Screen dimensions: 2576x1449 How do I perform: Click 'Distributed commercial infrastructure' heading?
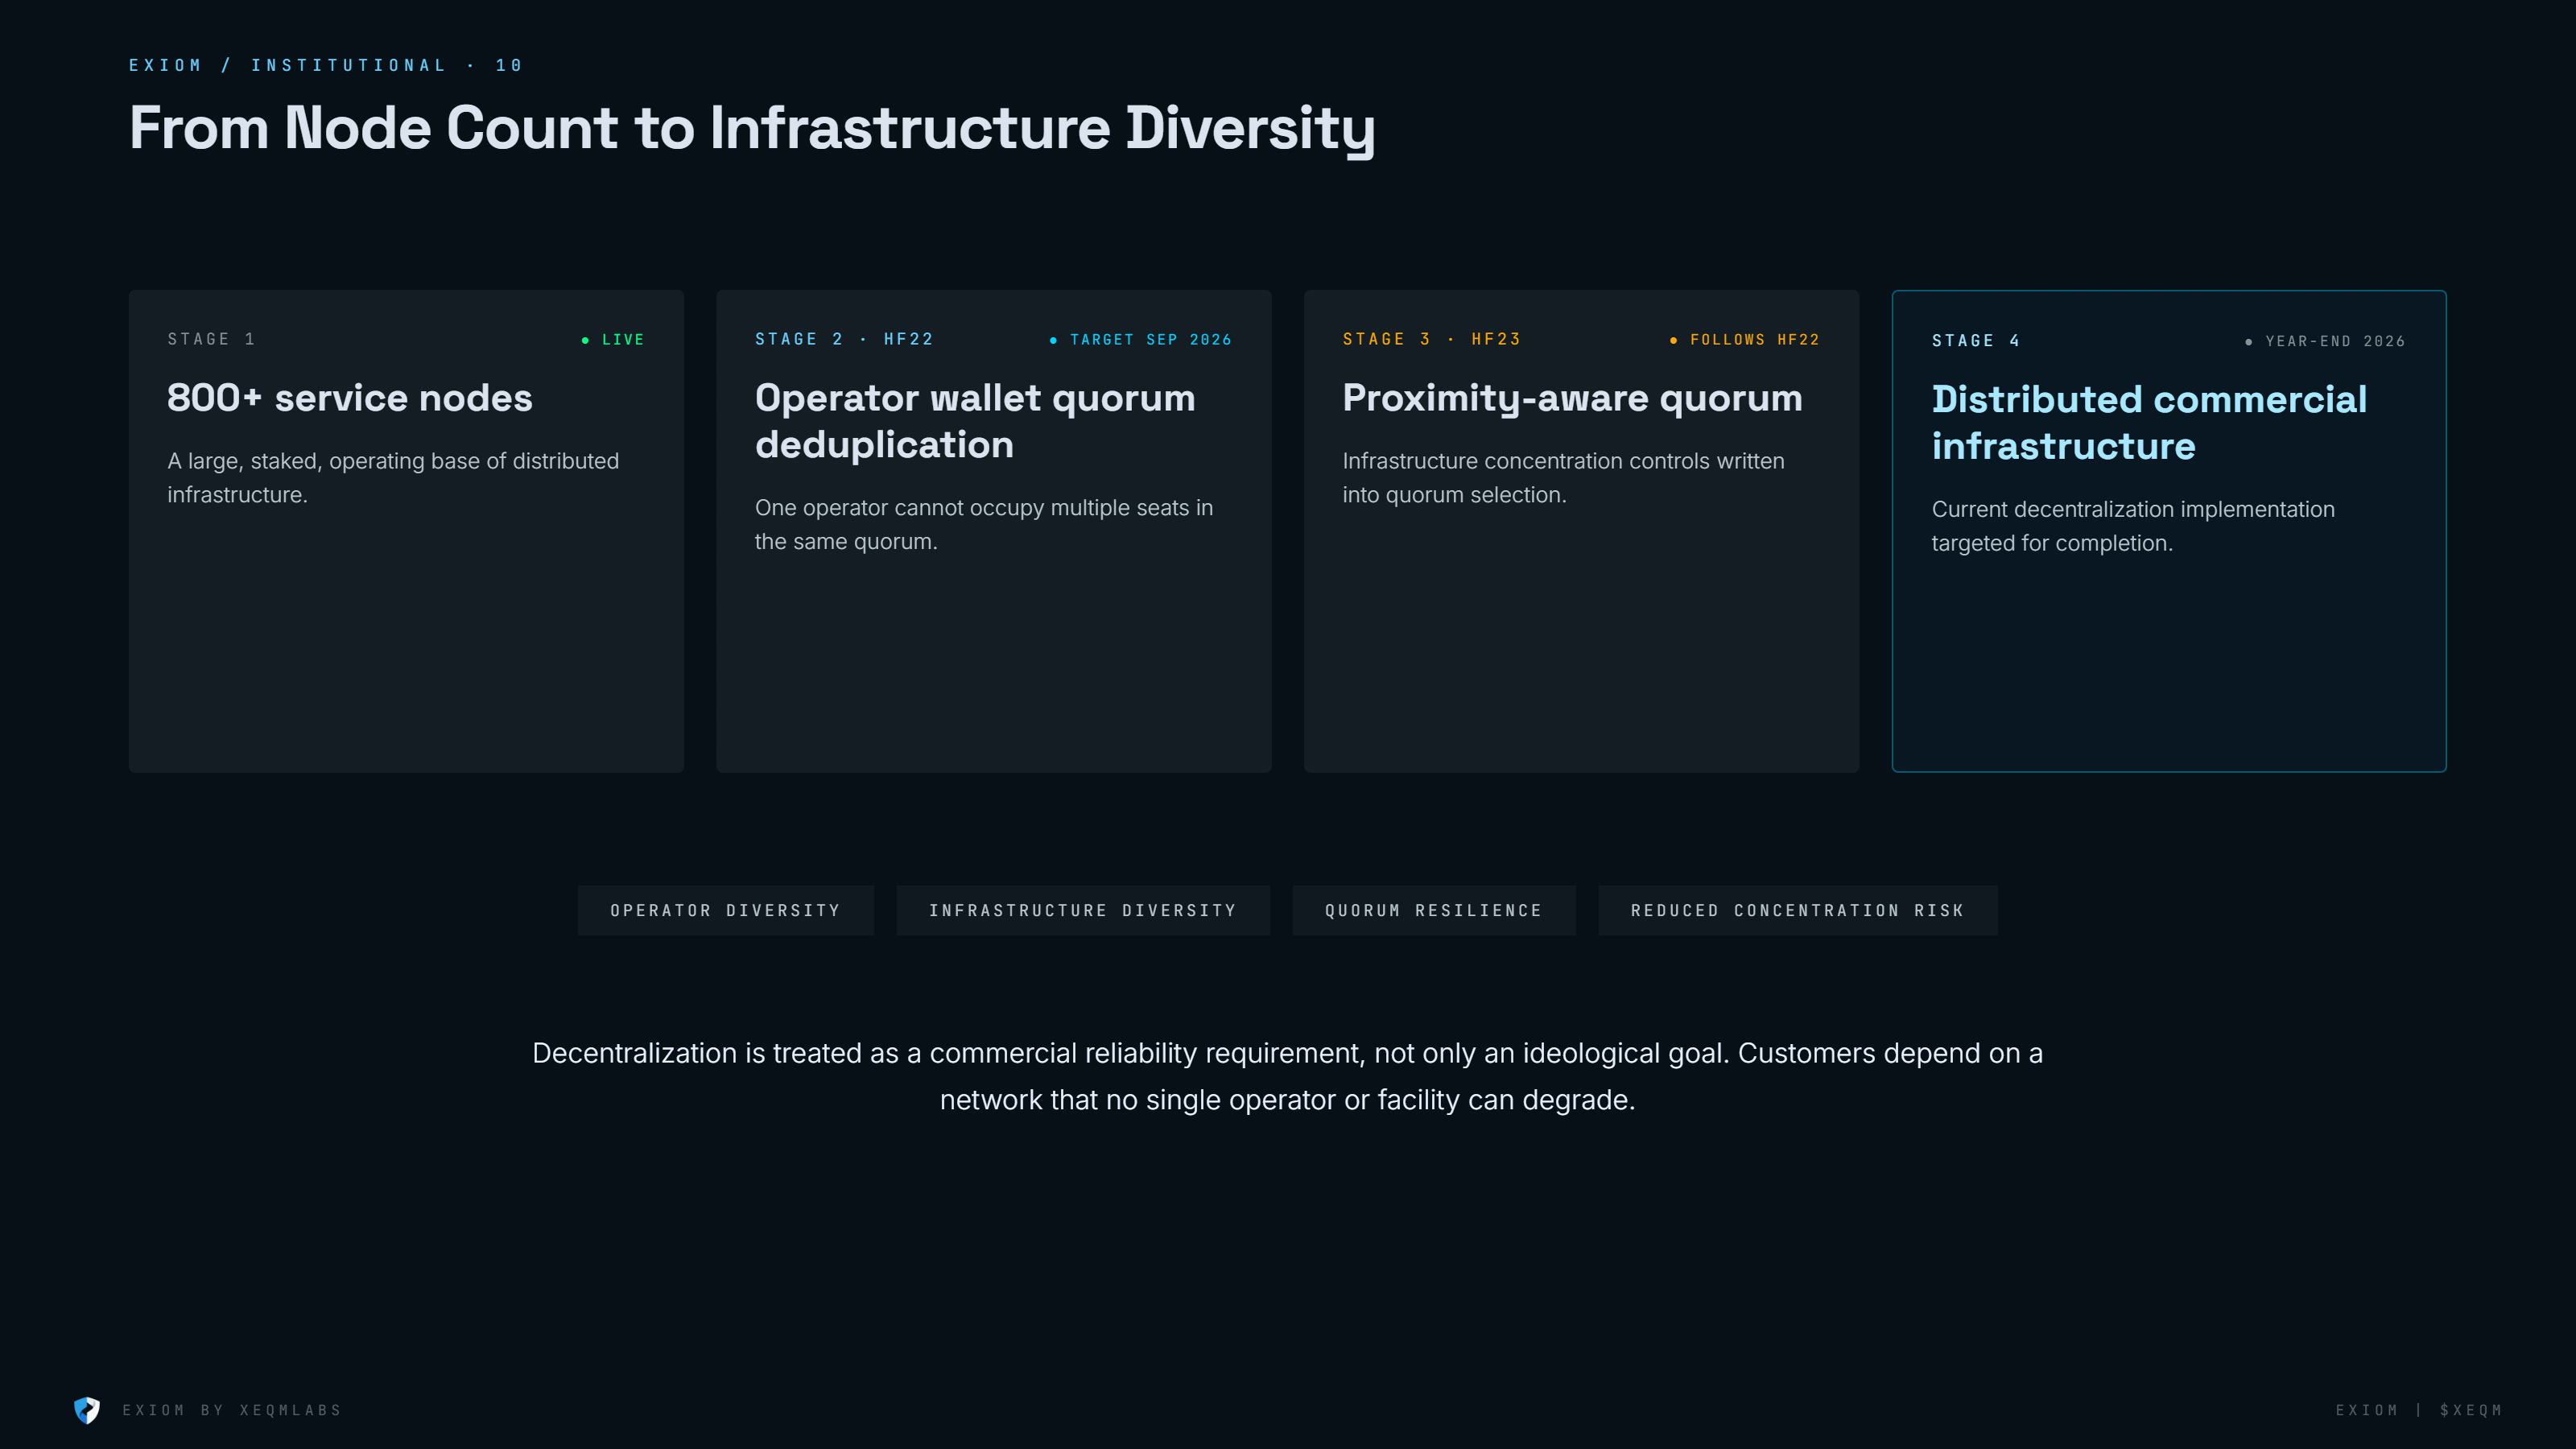[x=2150, y=422]
